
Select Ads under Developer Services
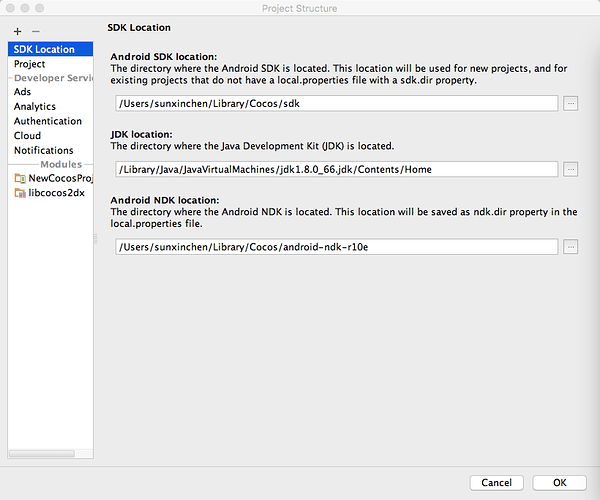coord(22,92)
